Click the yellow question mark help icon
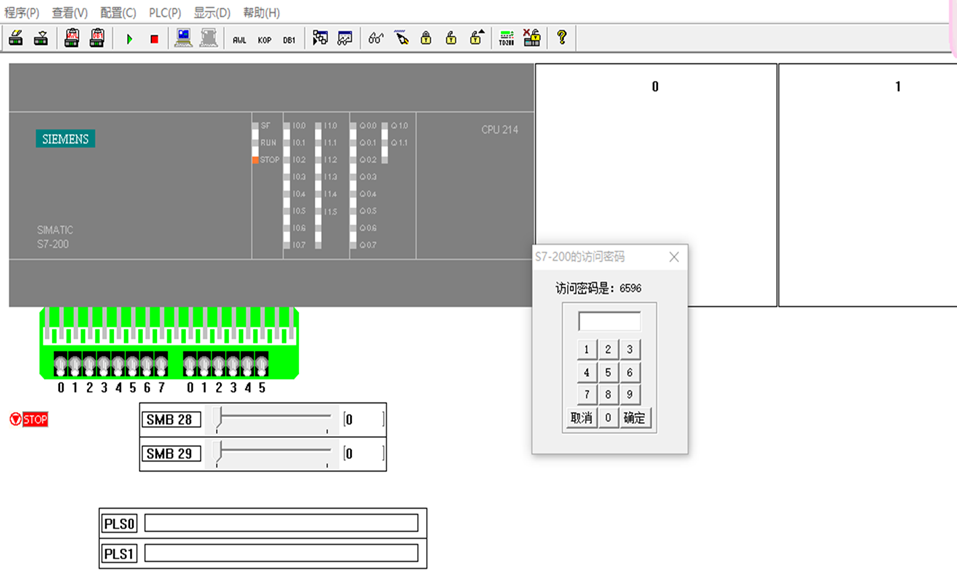 click(562, 38)
